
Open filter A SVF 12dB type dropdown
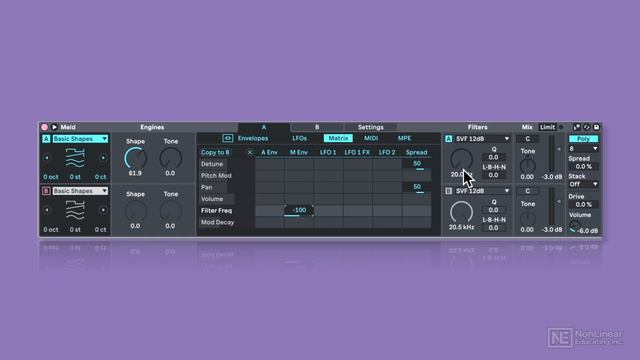(x=482, y=139)
